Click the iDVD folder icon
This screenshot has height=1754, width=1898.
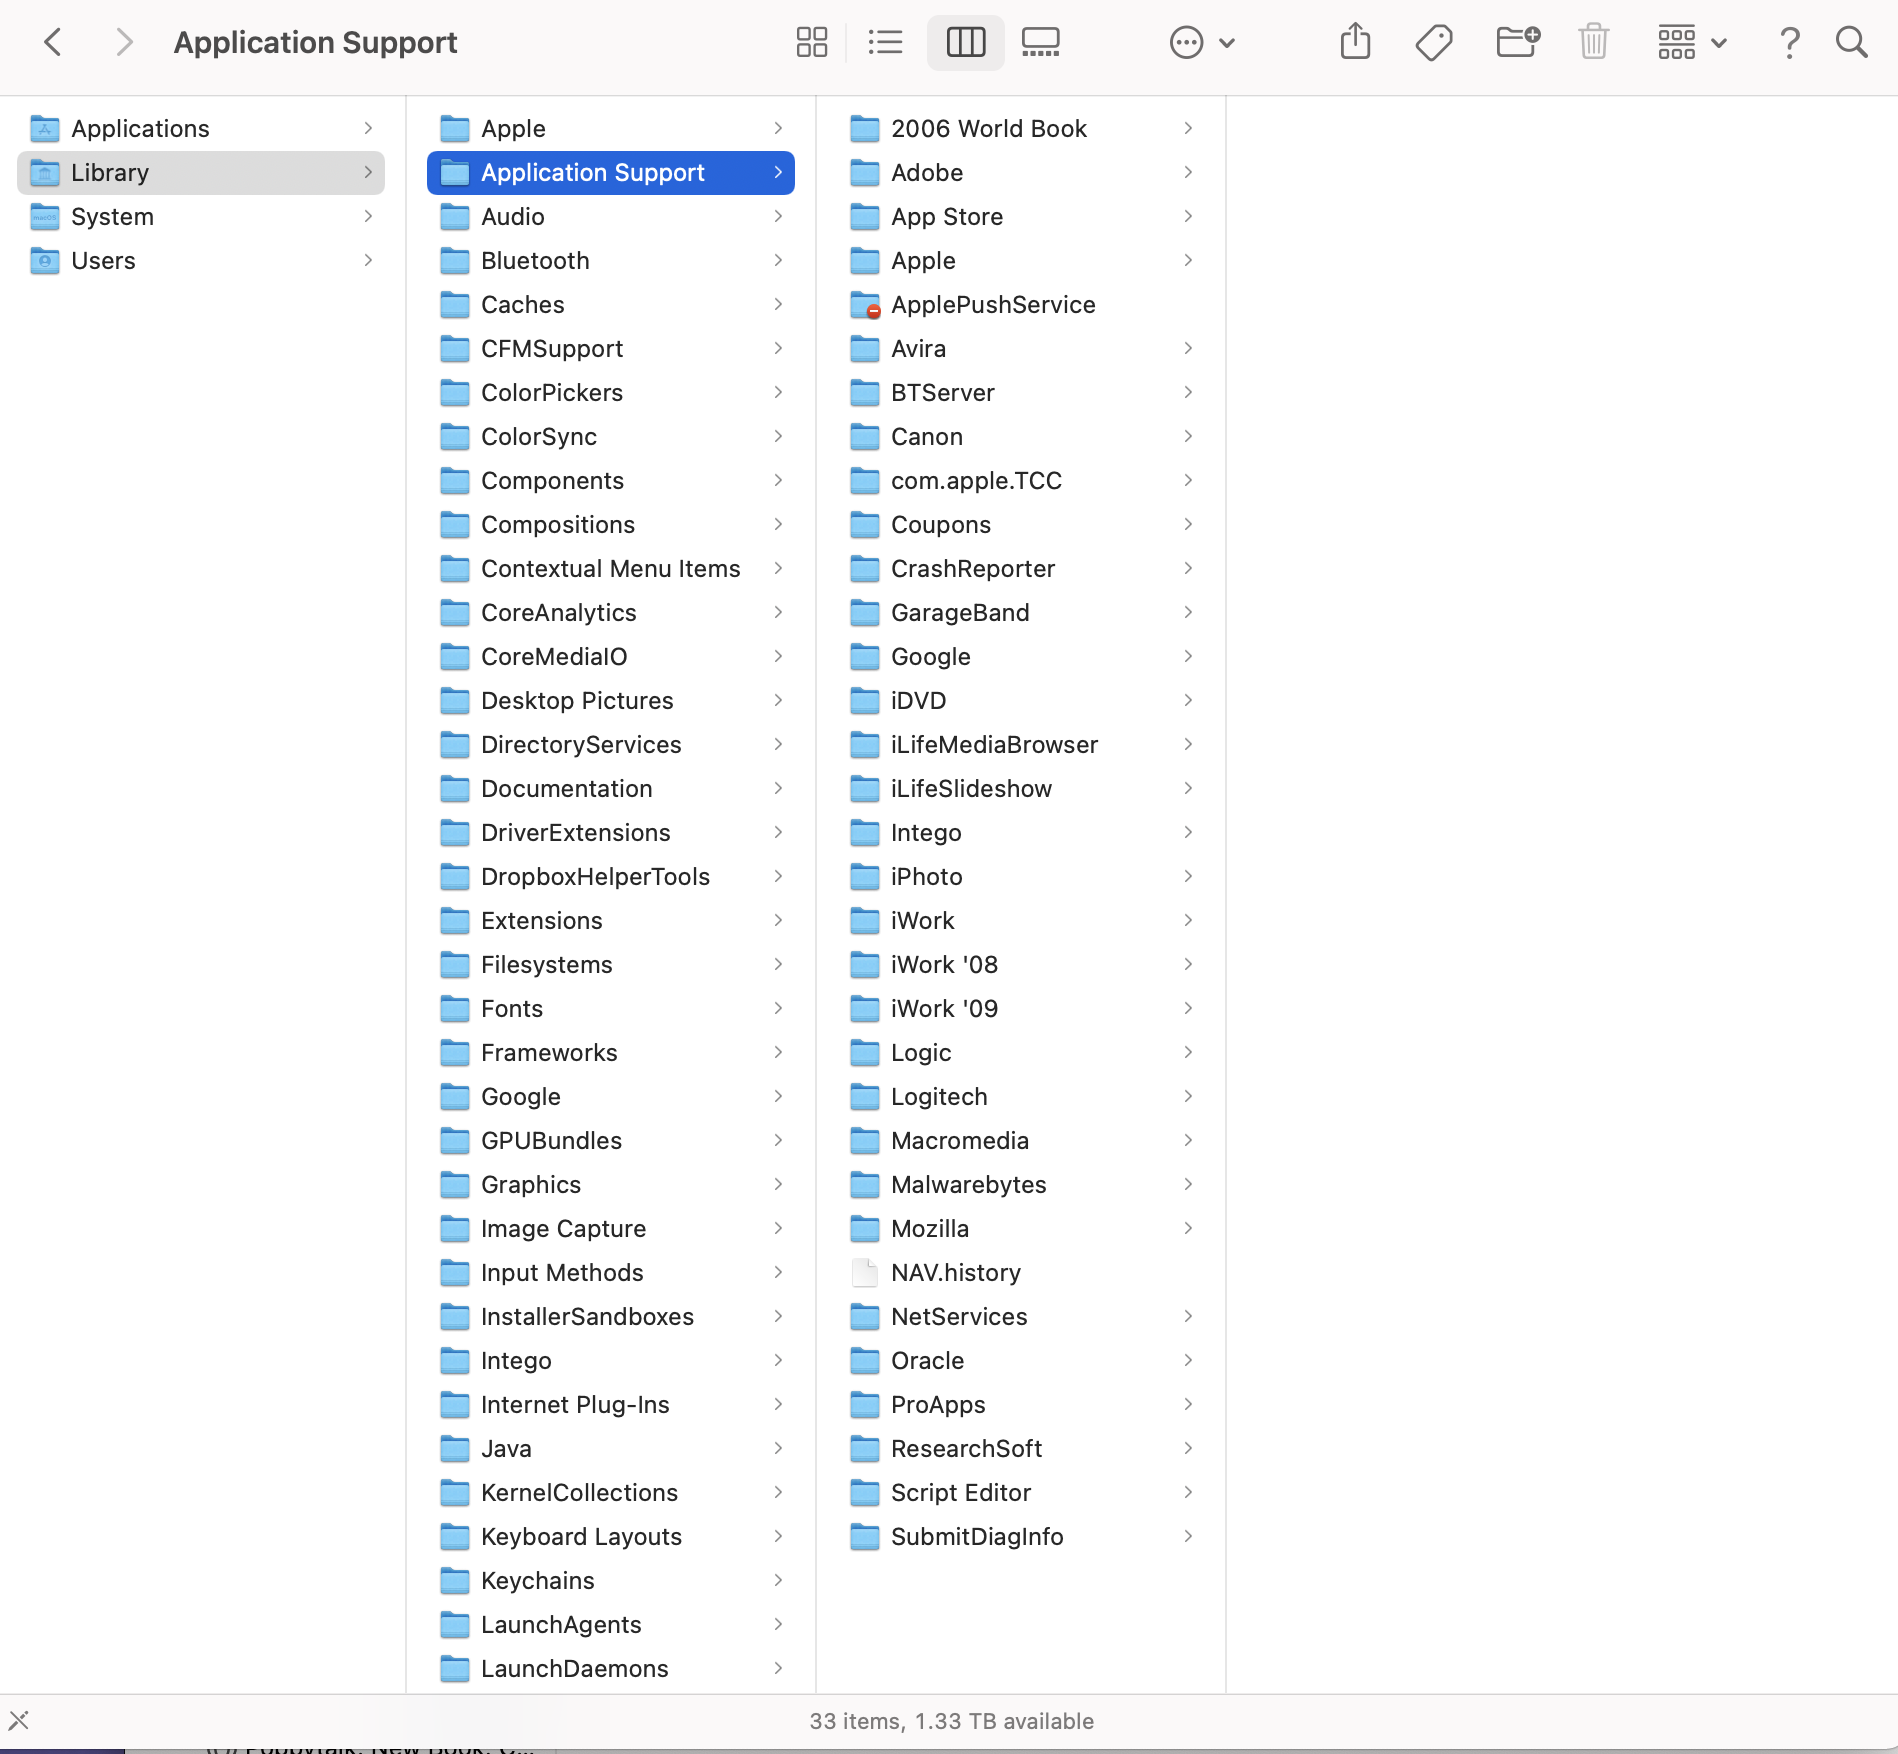[865, 700]
